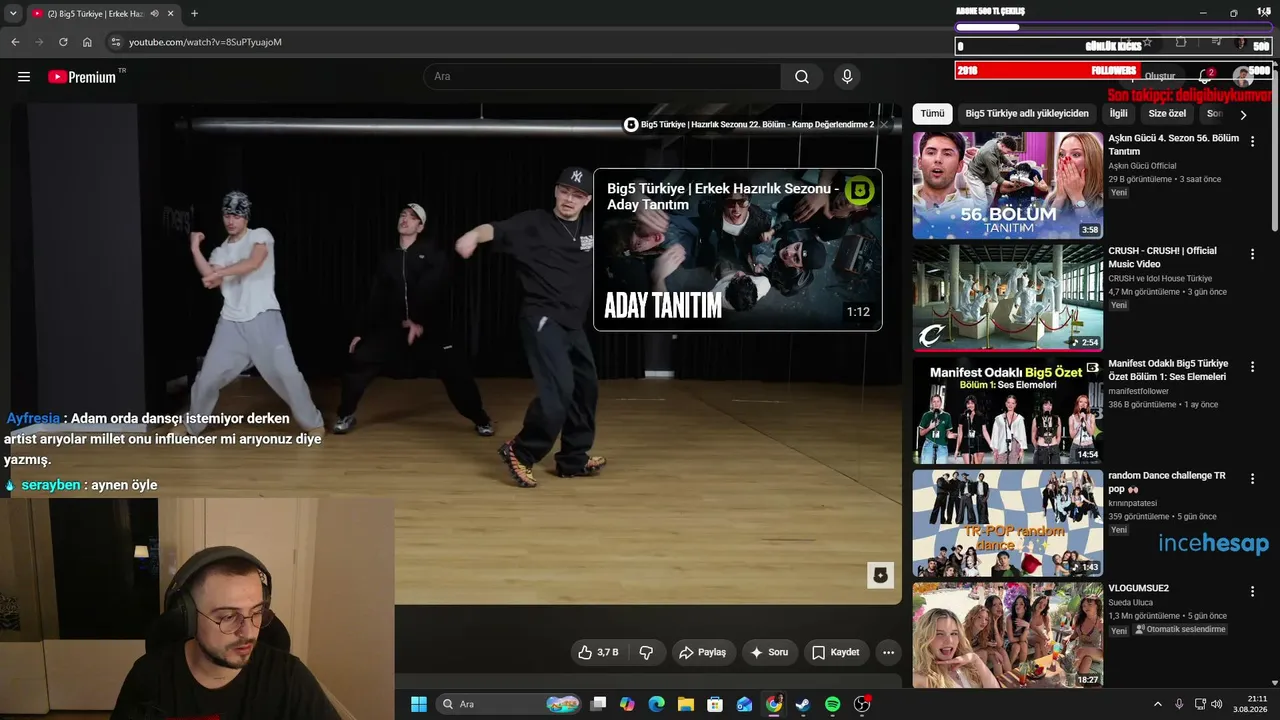Viewport: 1280px width, 720px height.
Task: Ask about the video with Soru
Action: pyautogui.click(x=770, y=652)
